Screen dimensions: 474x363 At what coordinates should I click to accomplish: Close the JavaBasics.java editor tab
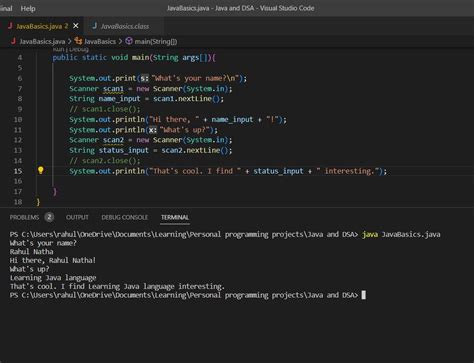(x=76, y=26)
